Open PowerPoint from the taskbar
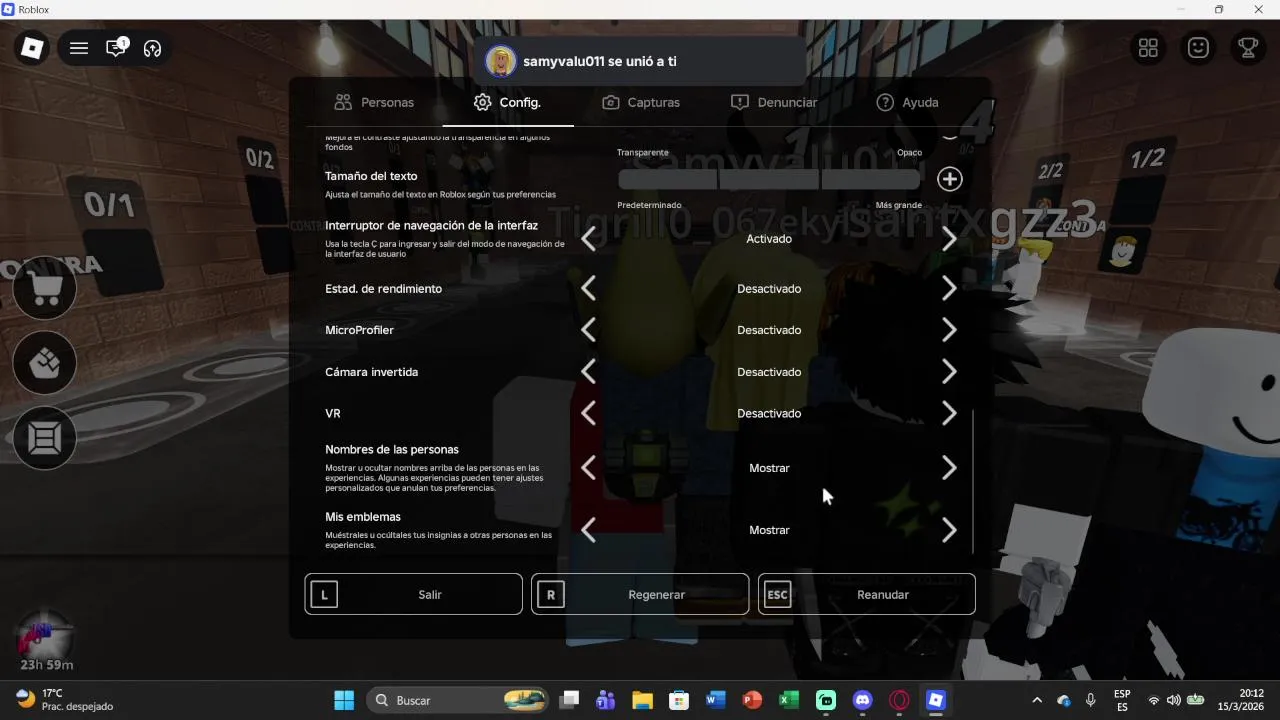1280x720 pixels. [x=752, y=700]
